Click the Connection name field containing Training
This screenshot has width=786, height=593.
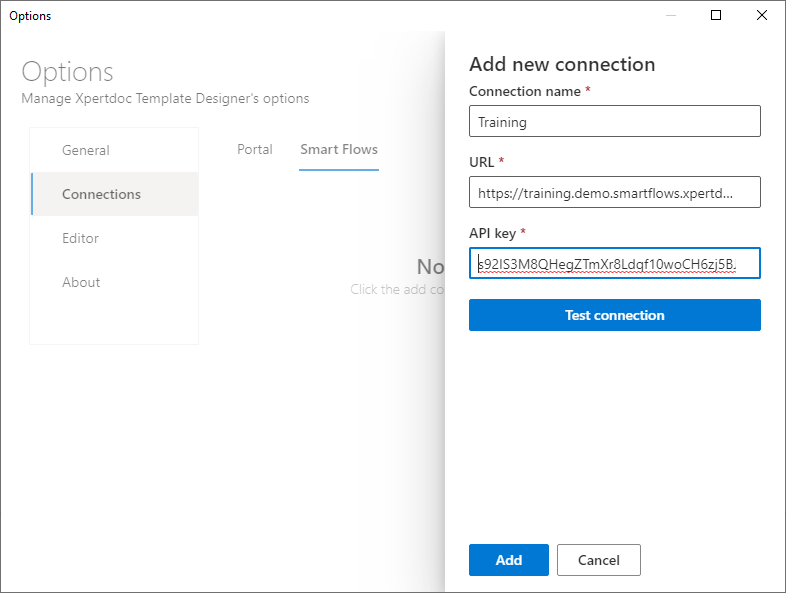(x=615, y=121)
